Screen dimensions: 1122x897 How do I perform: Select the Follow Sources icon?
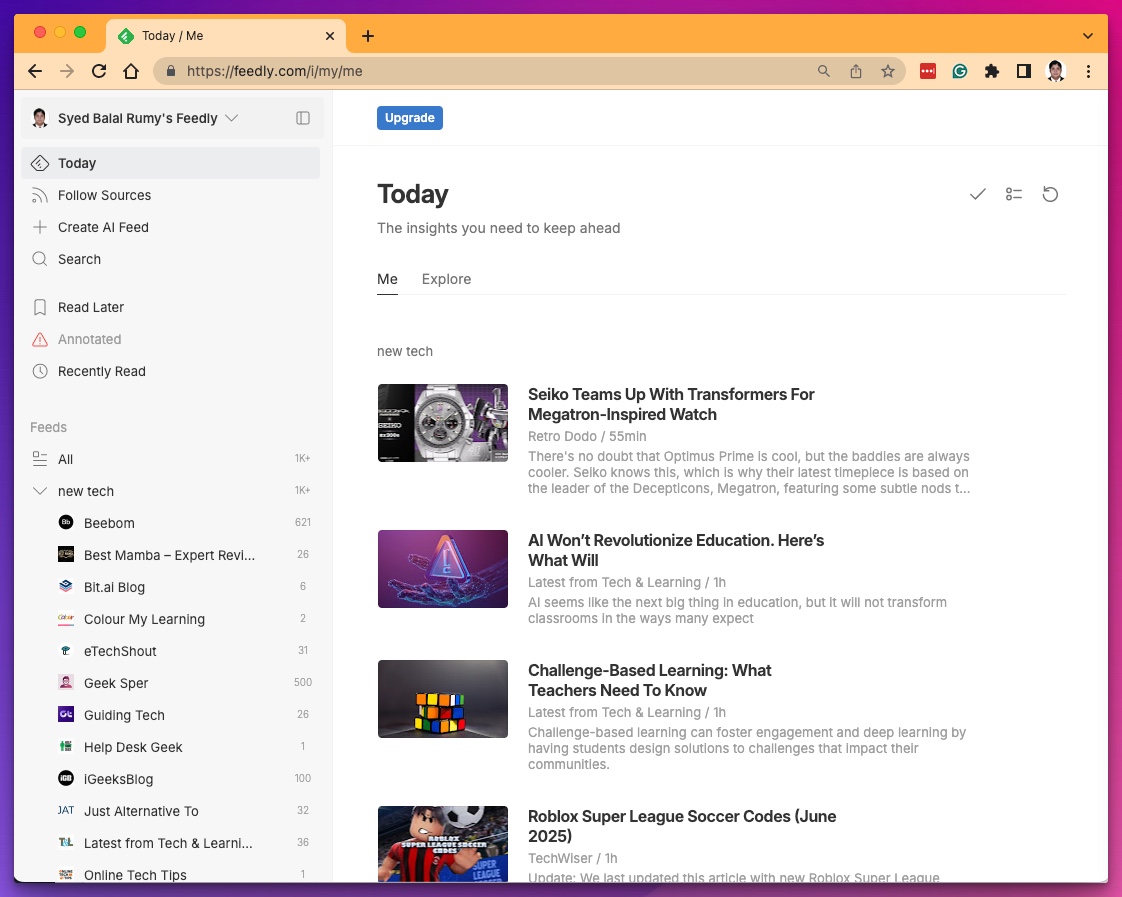(38, 195)
